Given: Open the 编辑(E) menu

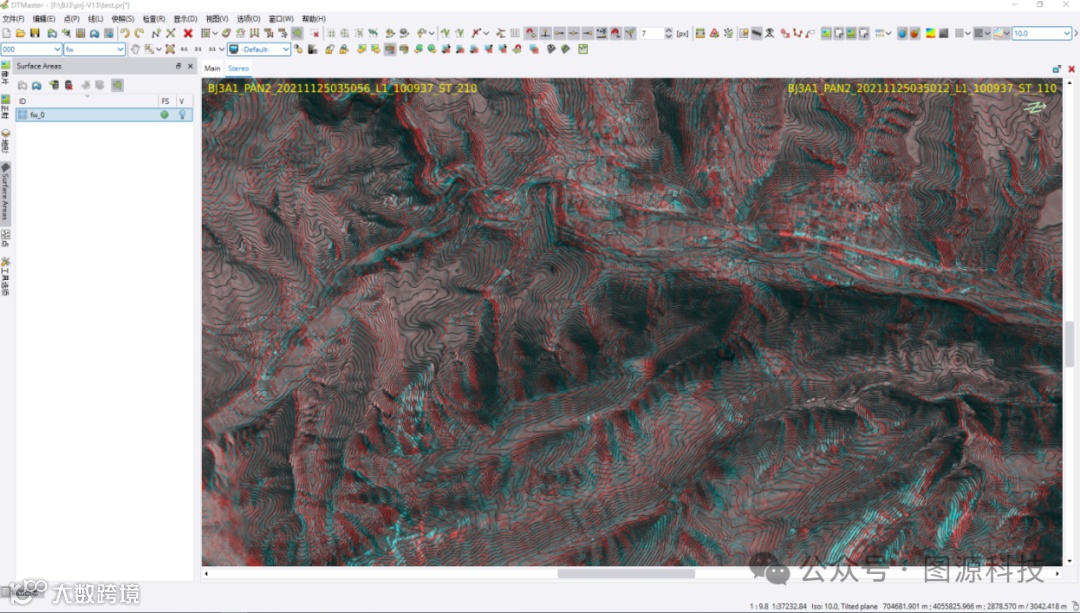Looking at the screenshot, I should (x=44, y=19).
